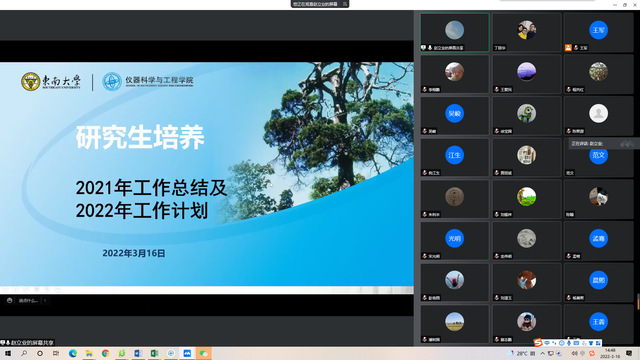
Task: Collapse the chat bar arrow below slide
Action: pos(45,301)
